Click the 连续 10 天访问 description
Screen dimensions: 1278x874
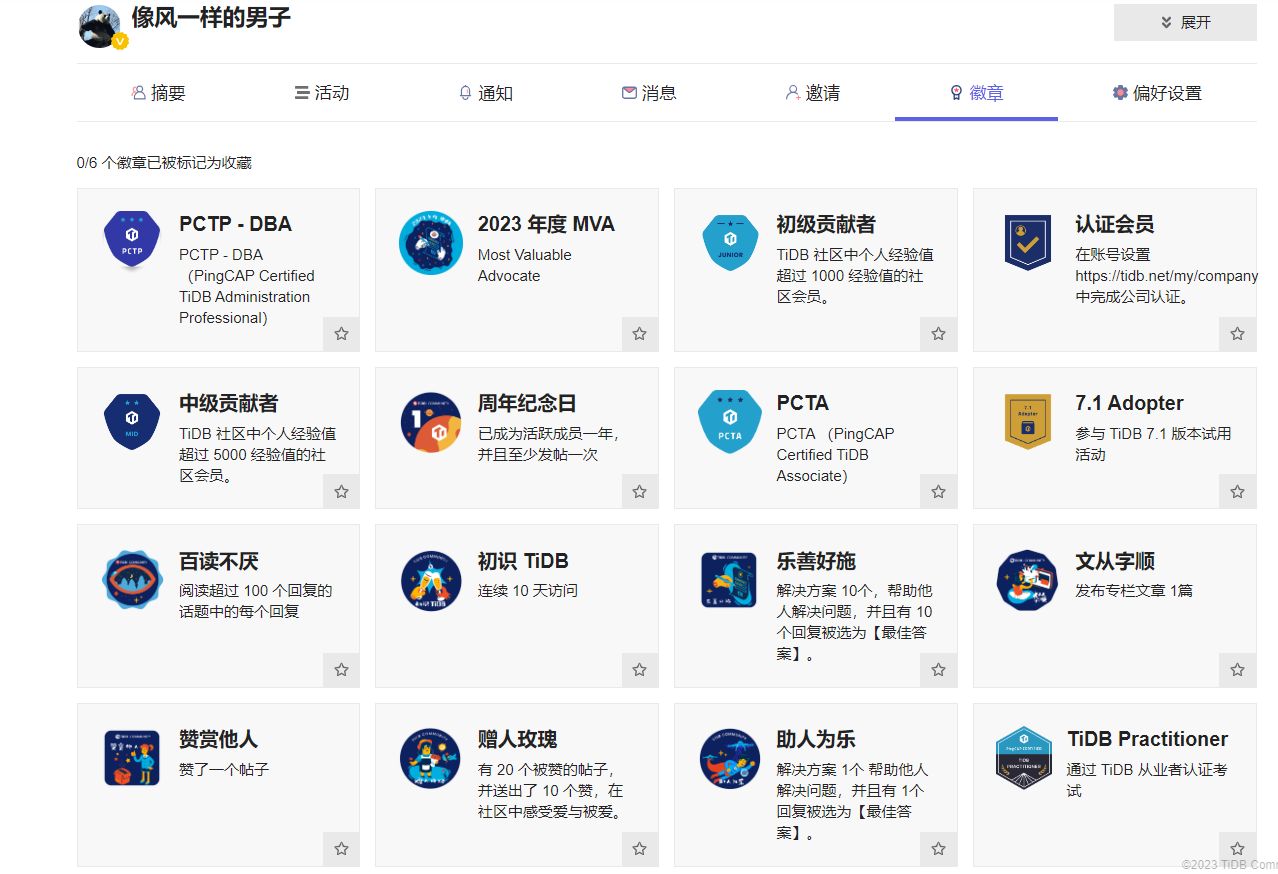pyautogui.click(x=528, y=591)
